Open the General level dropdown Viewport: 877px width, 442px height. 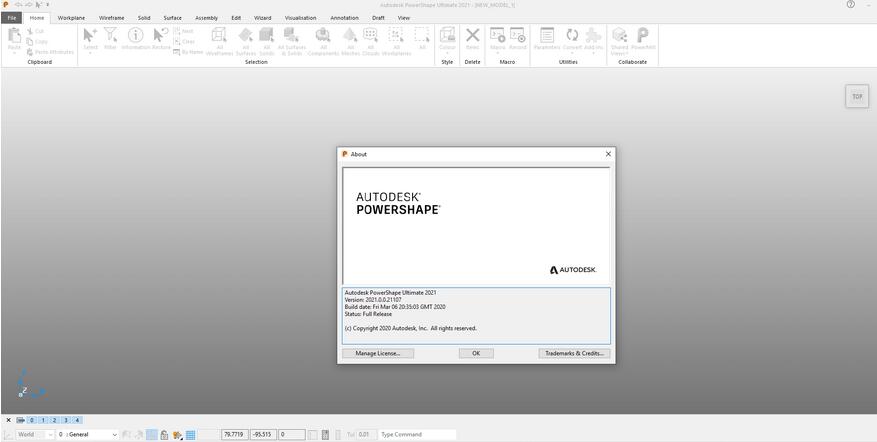coord(88,434)
